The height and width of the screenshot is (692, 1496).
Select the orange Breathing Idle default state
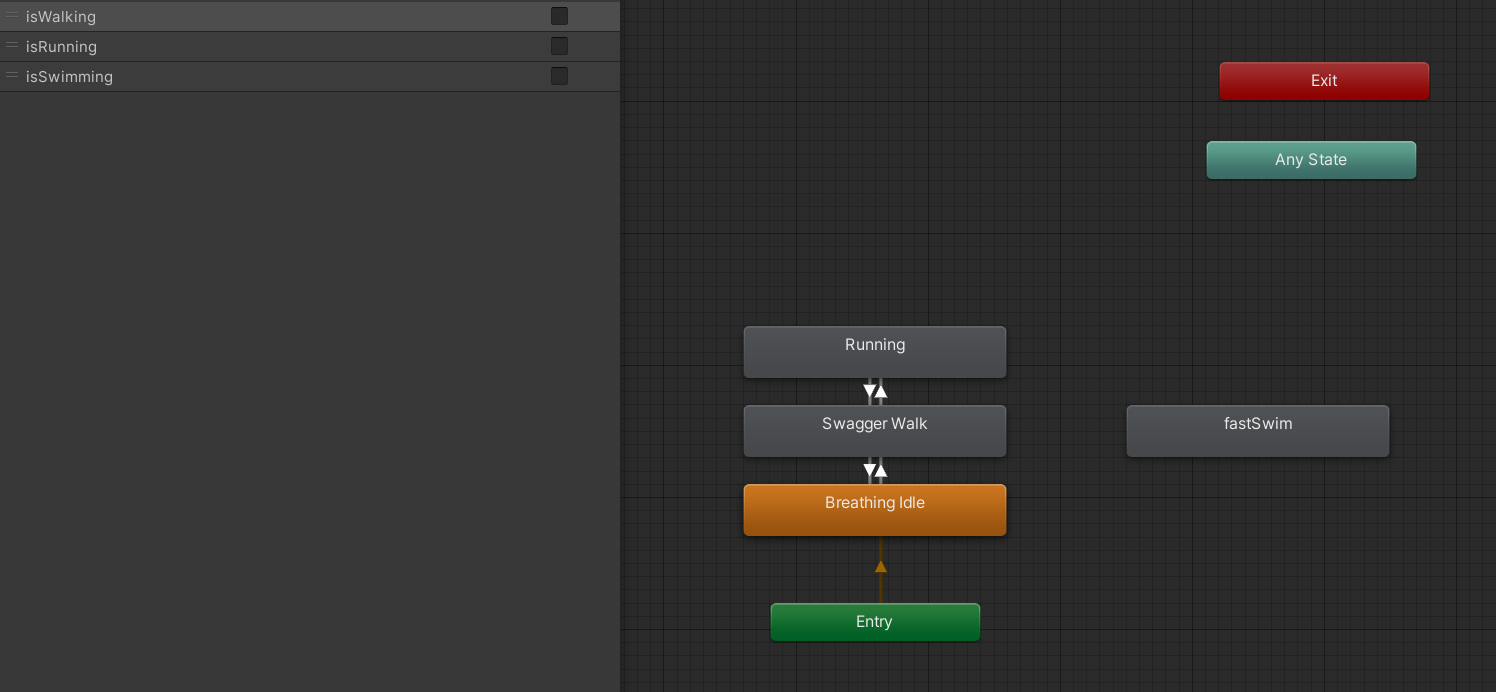(874, 509)
